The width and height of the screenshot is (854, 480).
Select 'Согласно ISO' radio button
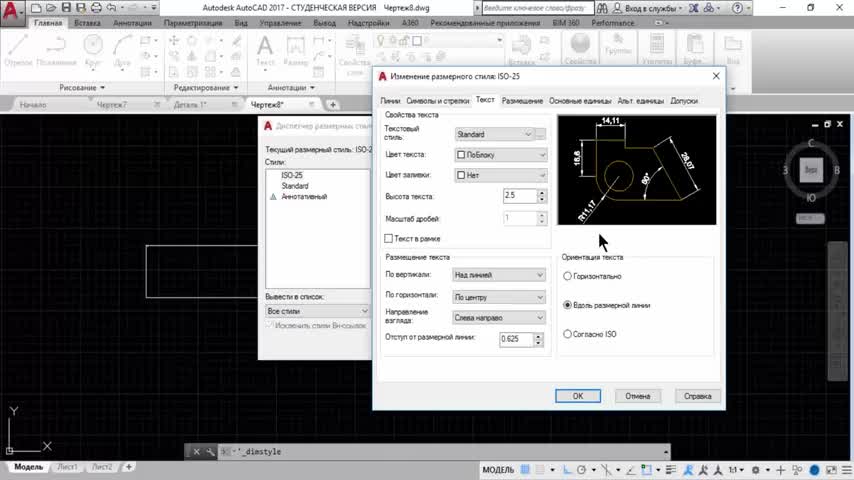click(x=567, y=334)
